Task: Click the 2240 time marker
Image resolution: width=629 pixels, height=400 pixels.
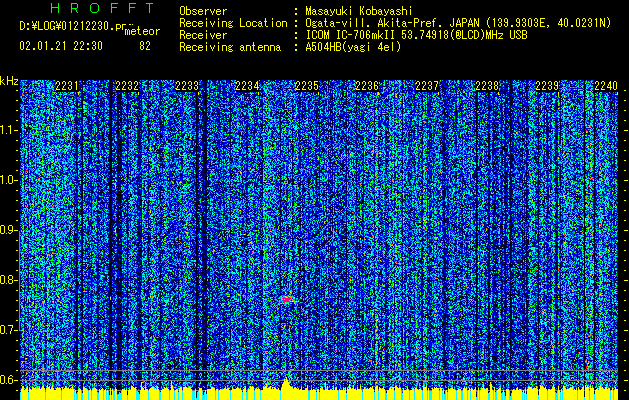Action: click(x=606, y=86)
